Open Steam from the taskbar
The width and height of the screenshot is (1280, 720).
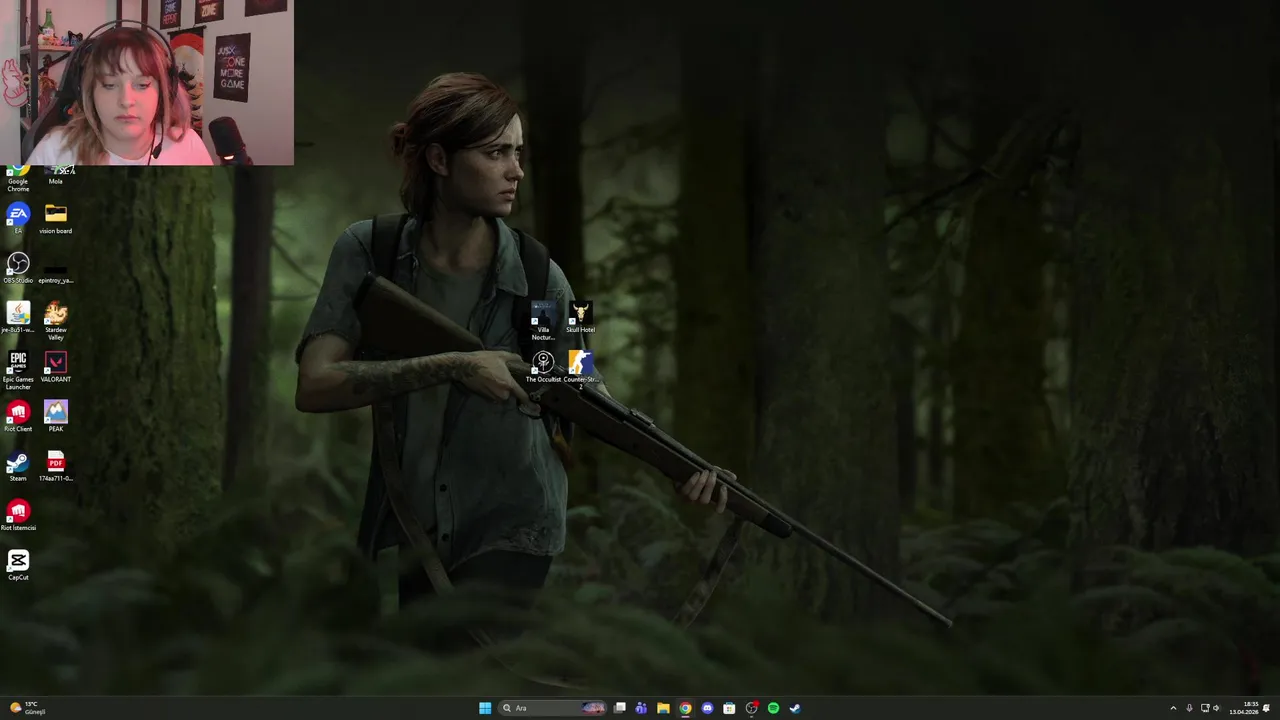[795, 708]
